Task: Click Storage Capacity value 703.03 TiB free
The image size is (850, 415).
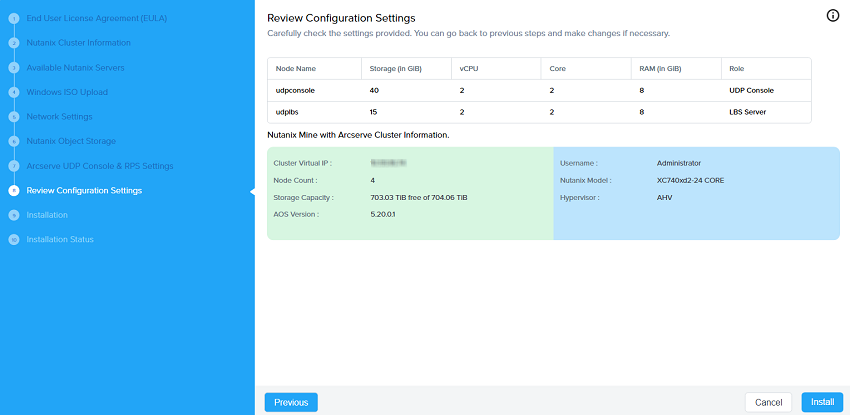Action: 419,198
